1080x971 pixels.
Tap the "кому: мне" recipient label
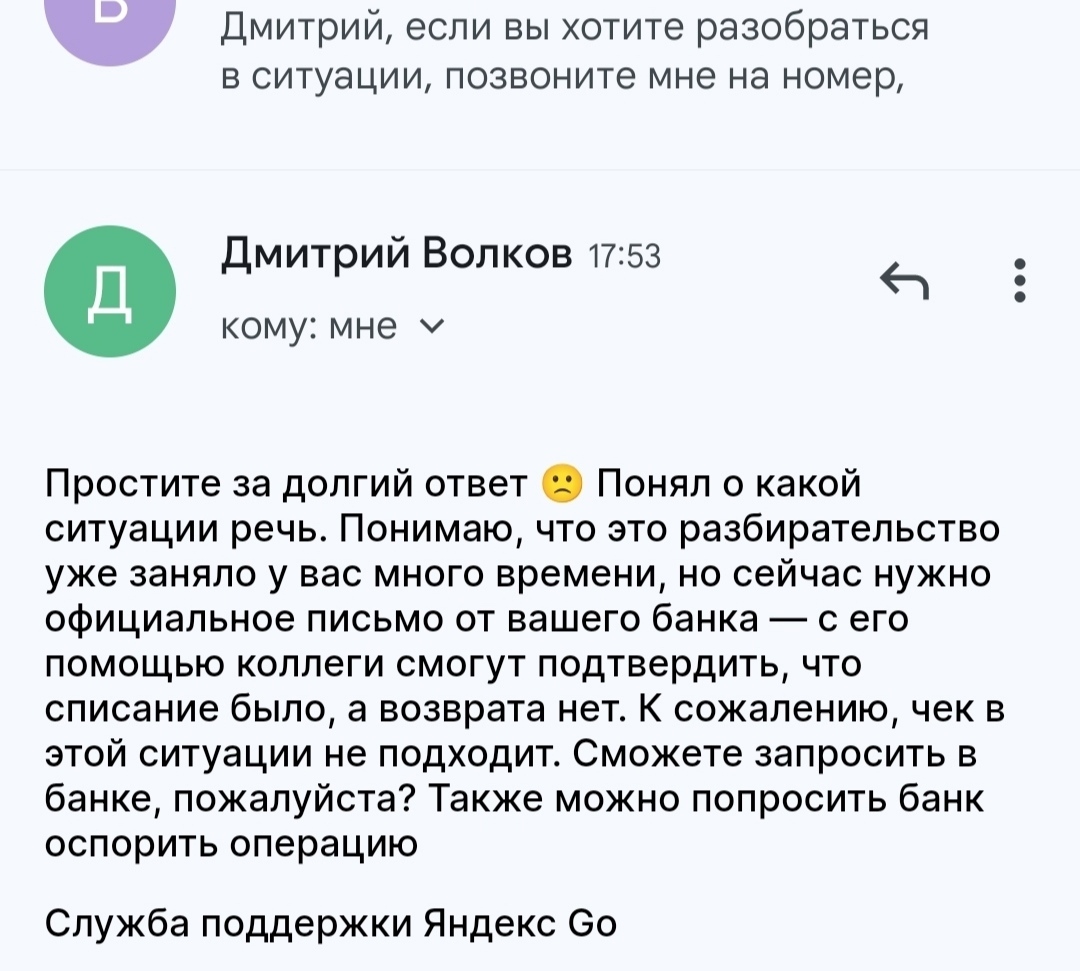coord(308,326)
